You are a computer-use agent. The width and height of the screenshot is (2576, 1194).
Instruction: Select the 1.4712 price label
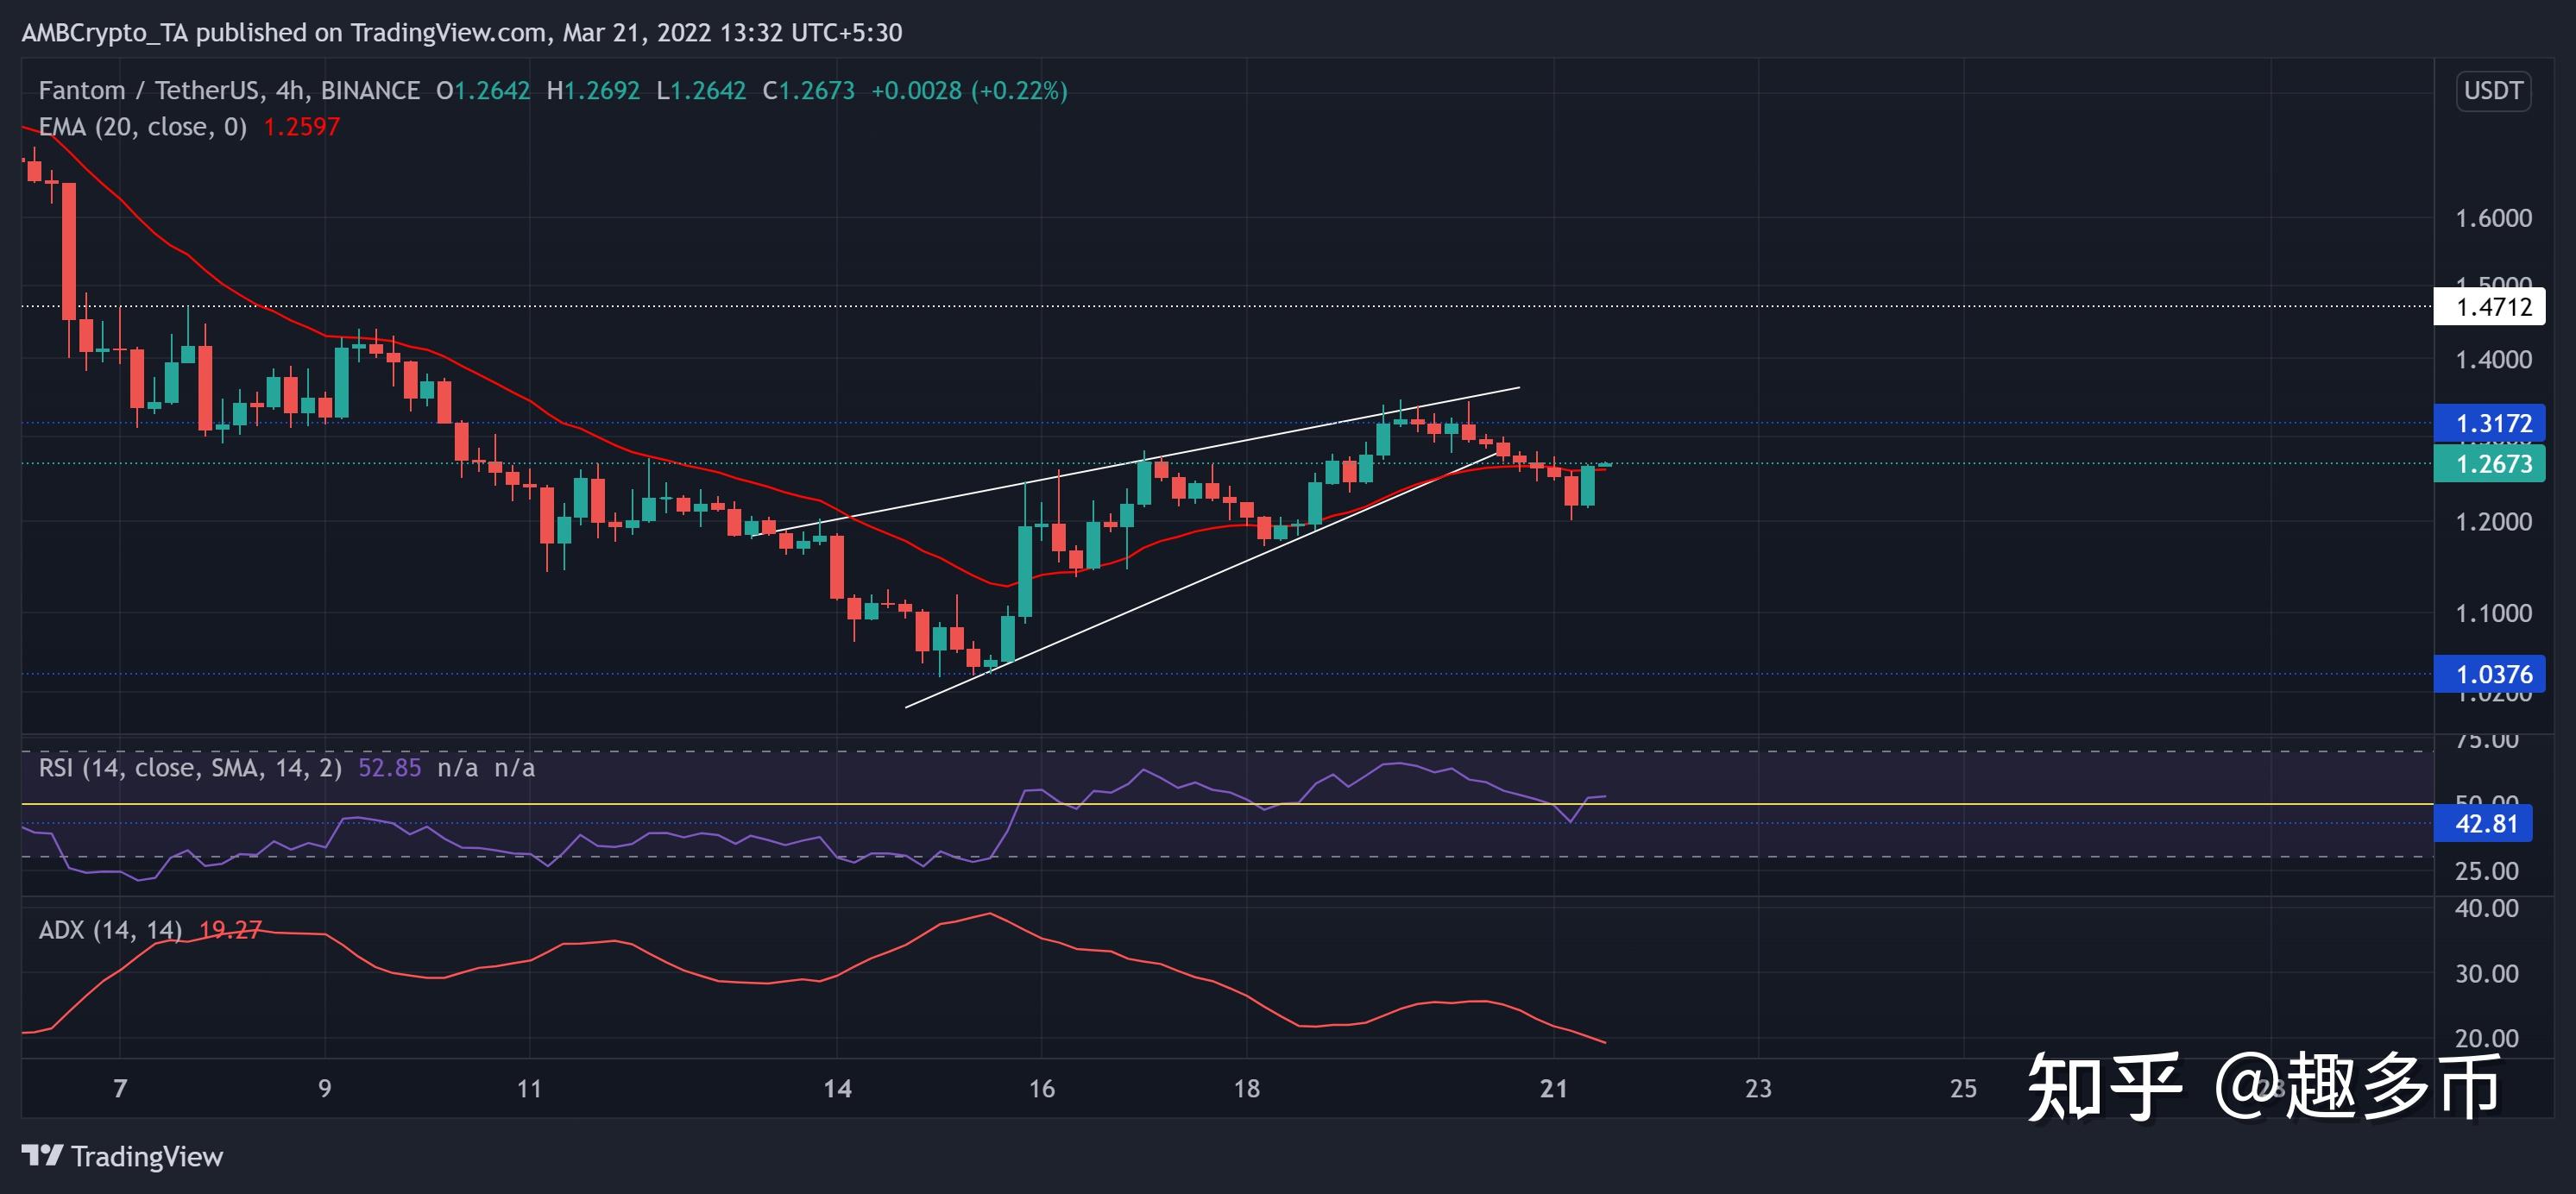(x=2488, y=306)
